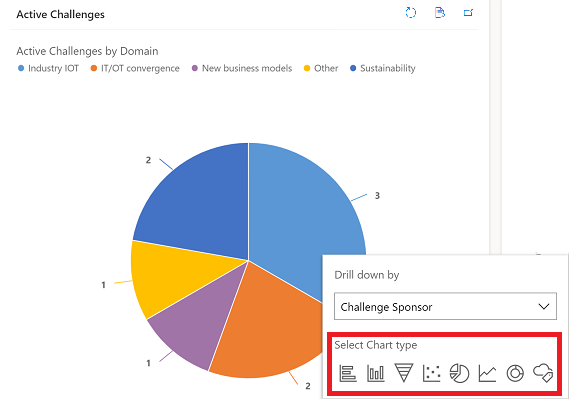This screenshot has width=569, height=399.
Task: Click the view records icon in header
Action: (440, 13)
